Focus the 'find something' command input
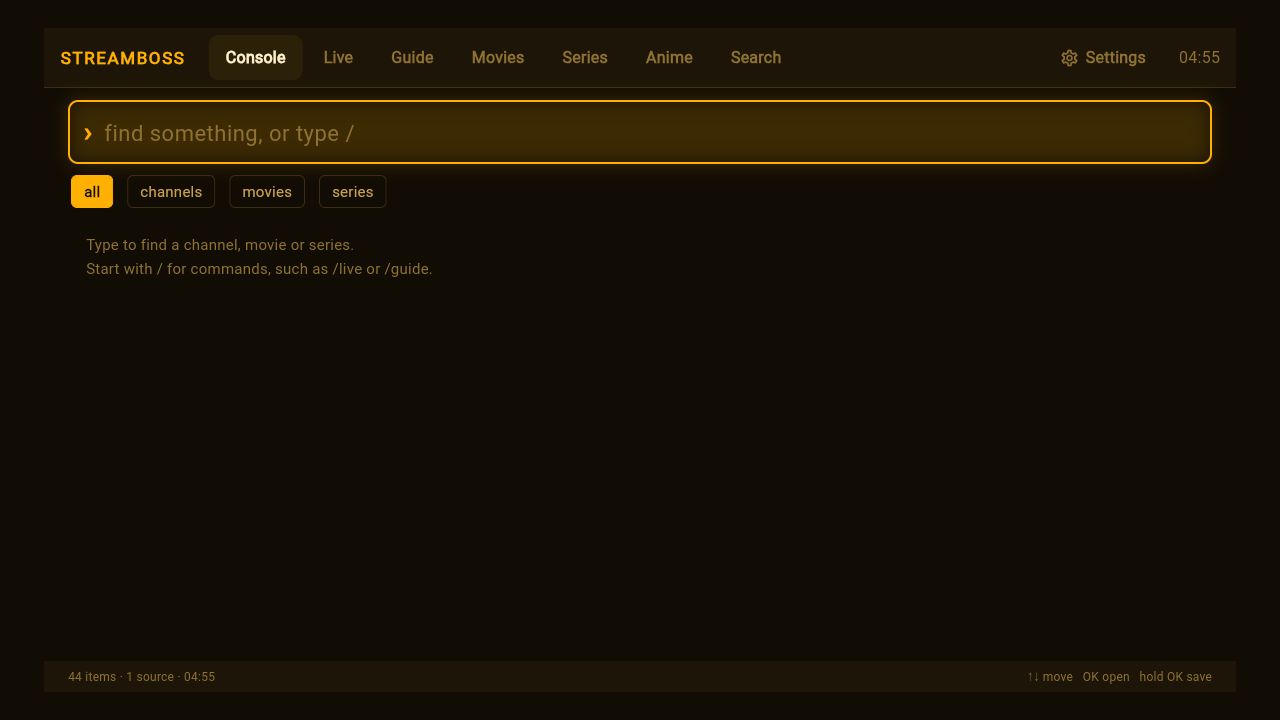 click(640, 132)
